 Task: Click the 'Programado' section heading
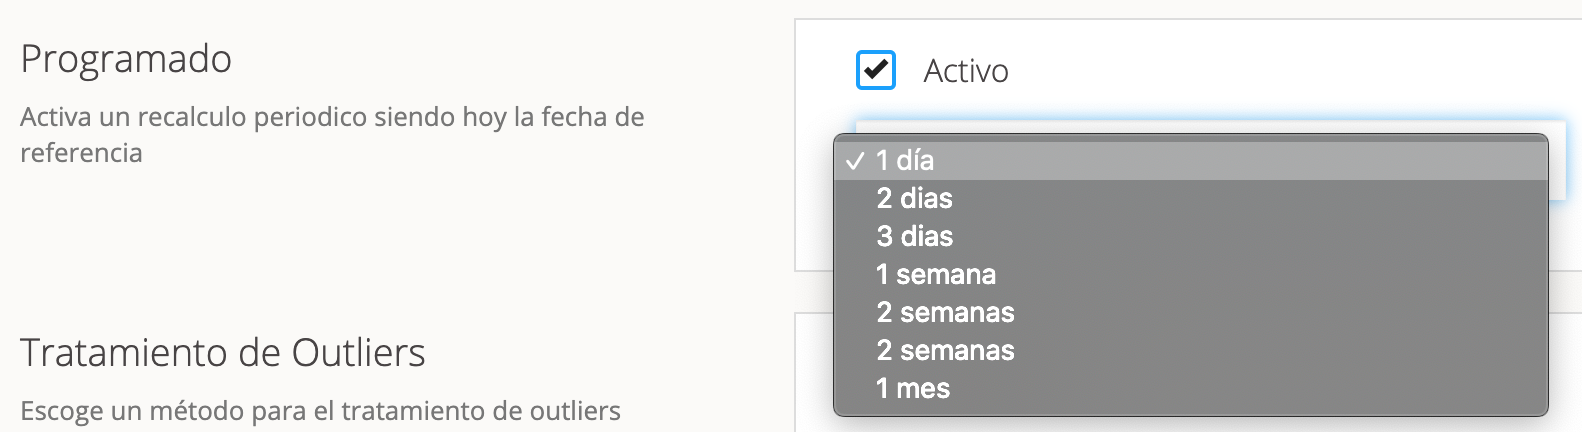[126, 59]
